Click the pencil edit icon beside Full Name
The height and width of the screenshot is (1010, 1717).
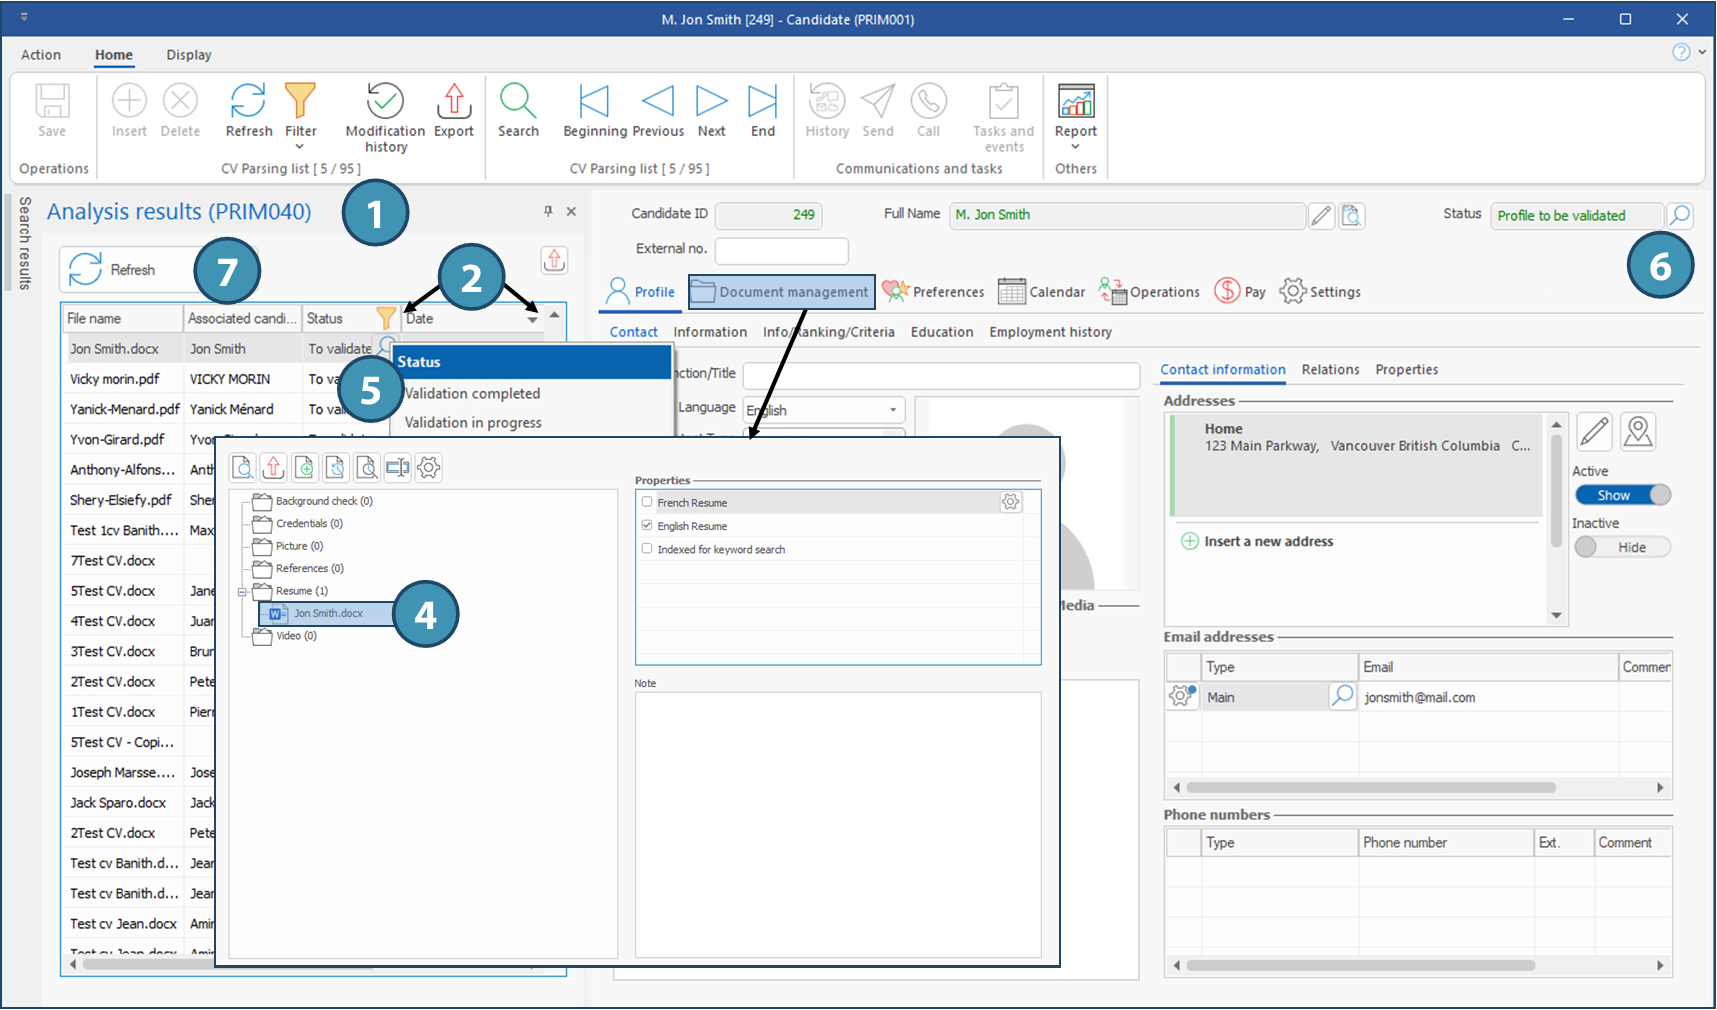point(1321,216)
